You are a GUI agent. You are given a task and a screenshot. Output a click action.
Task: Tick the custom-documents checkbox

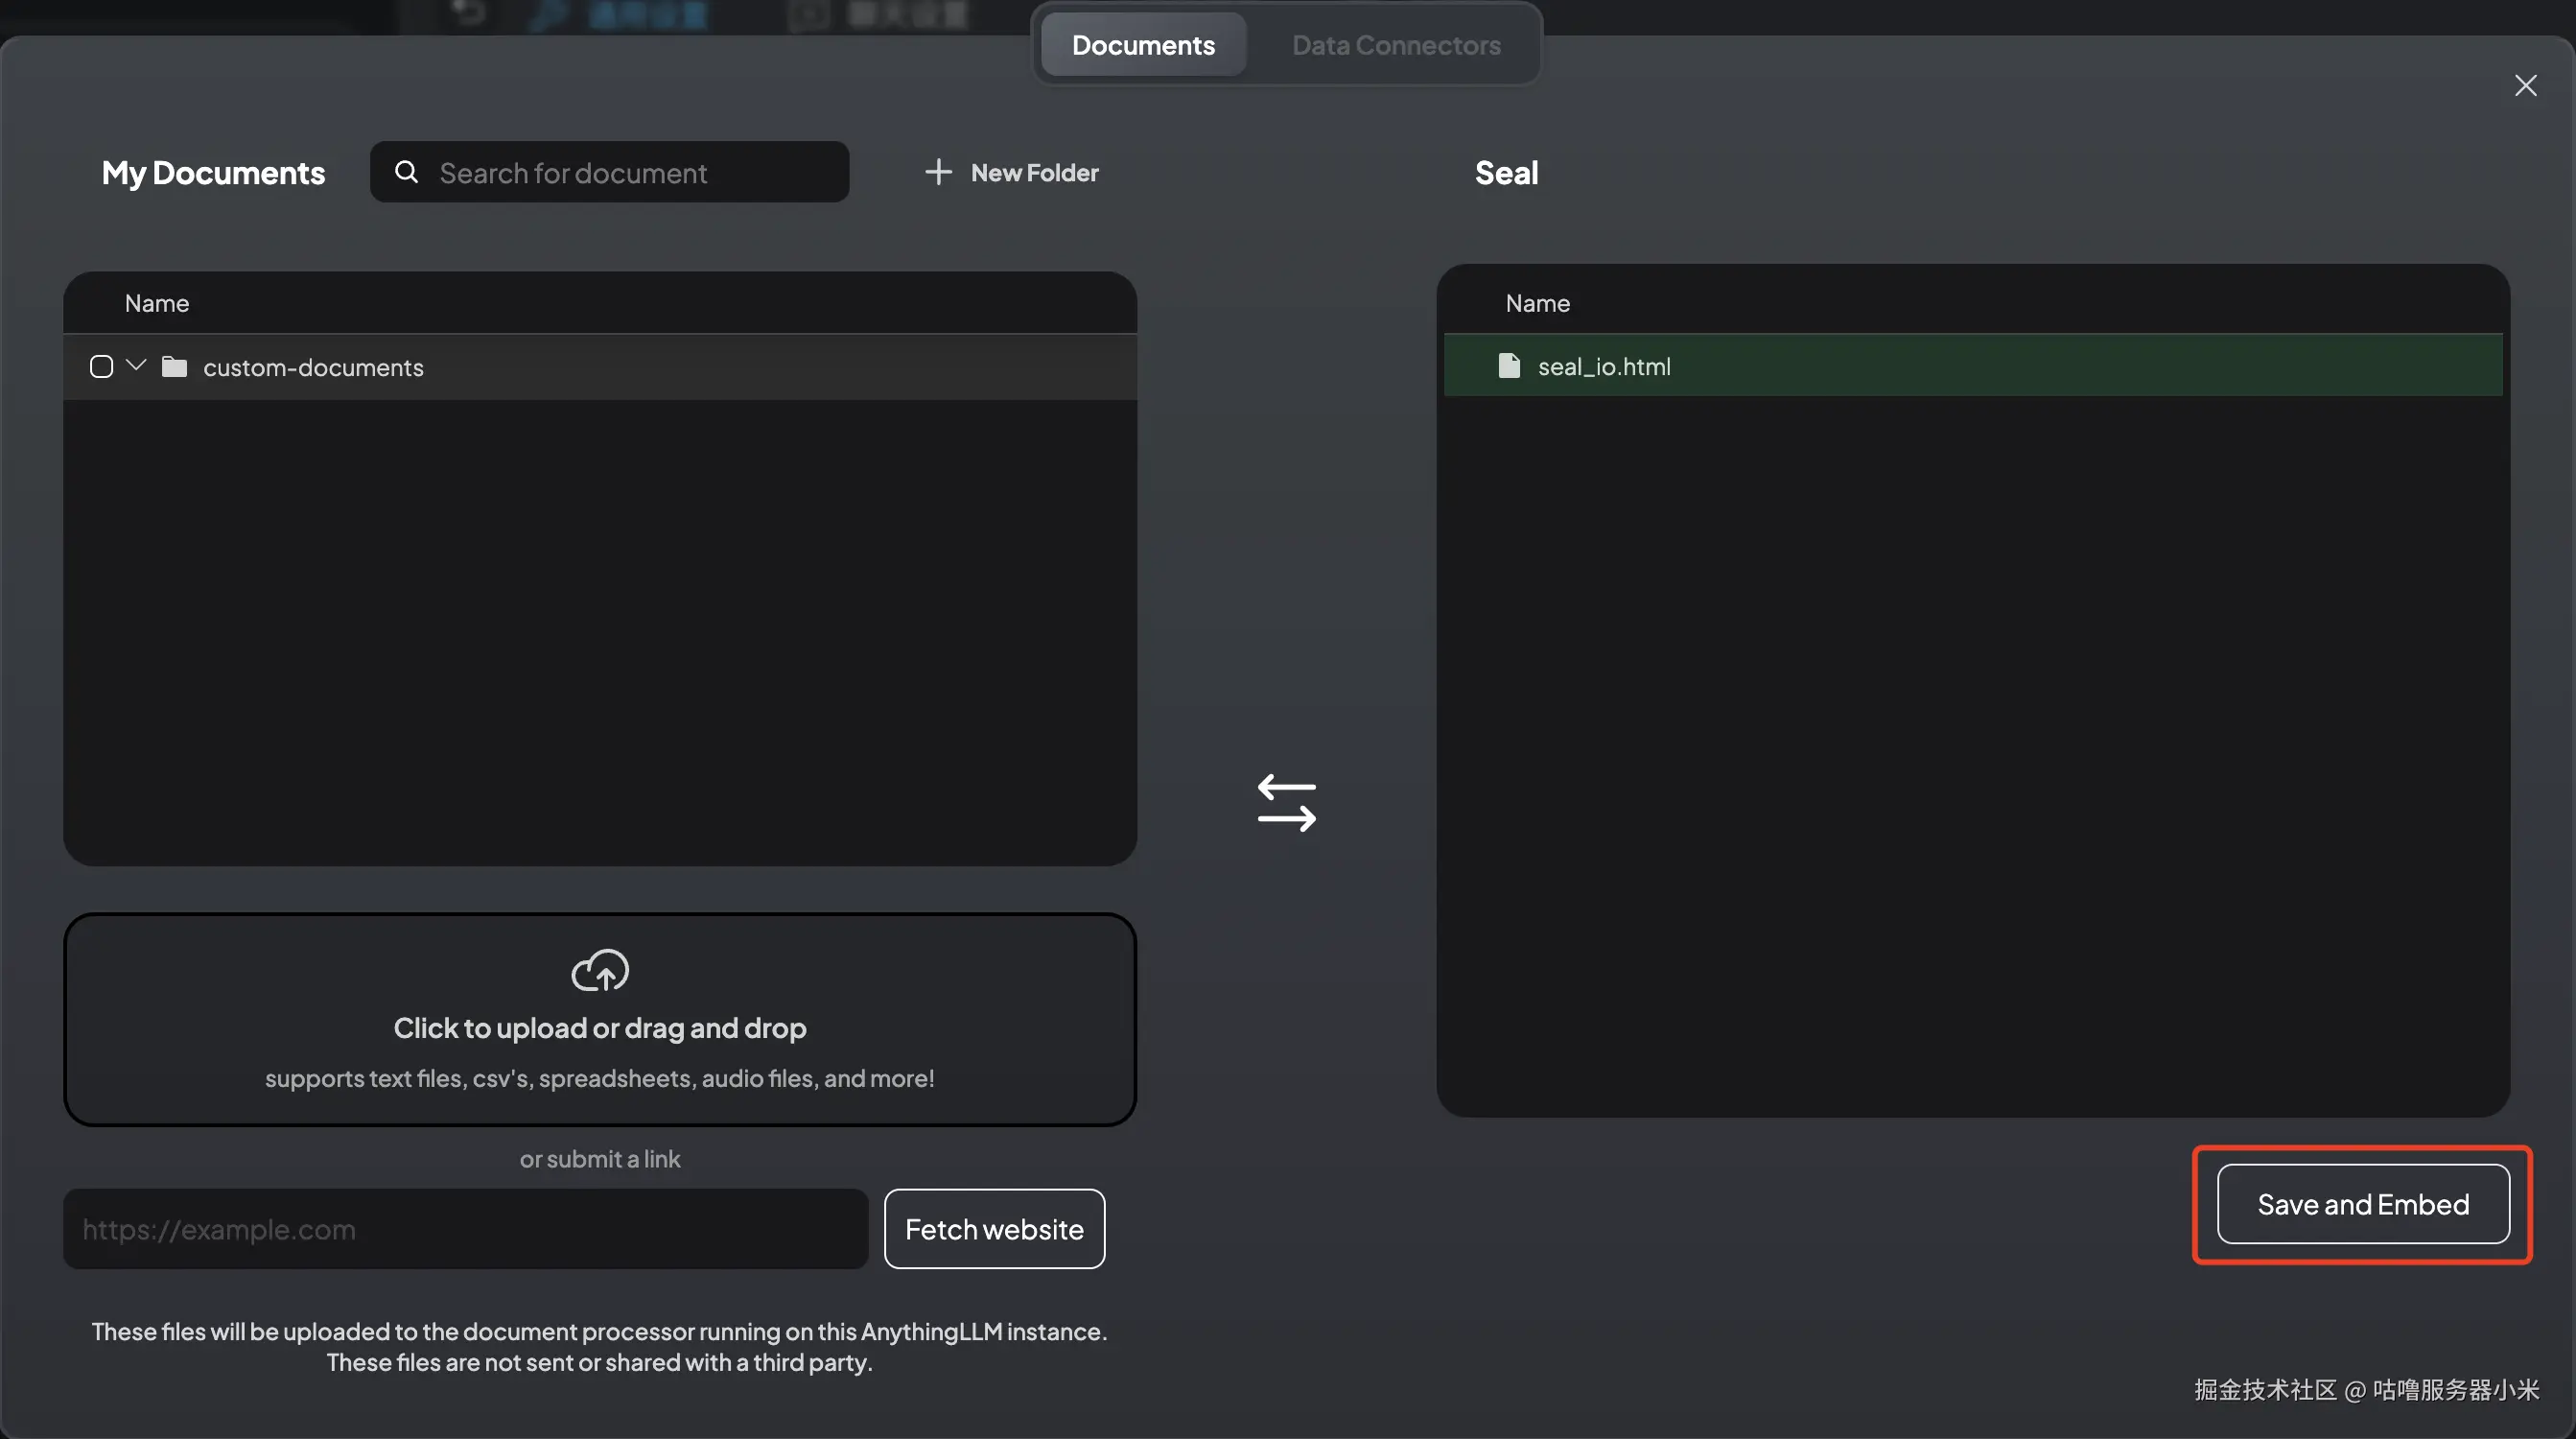coord(101,367)
